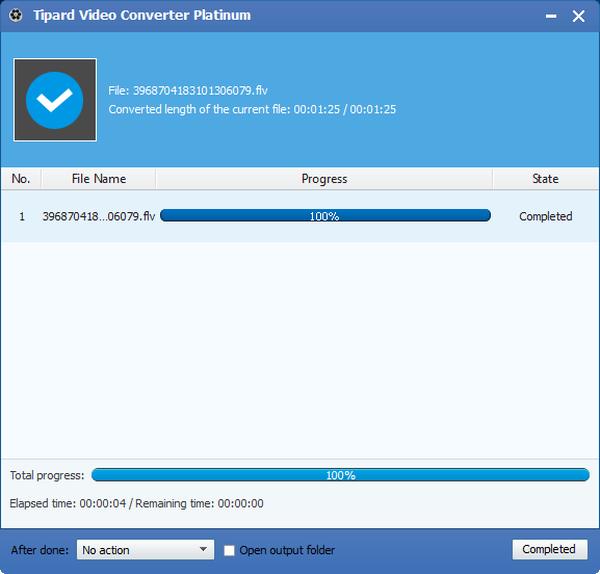Click the State column header
This screenshot has width=600, height=574.
tap(545, 179)
